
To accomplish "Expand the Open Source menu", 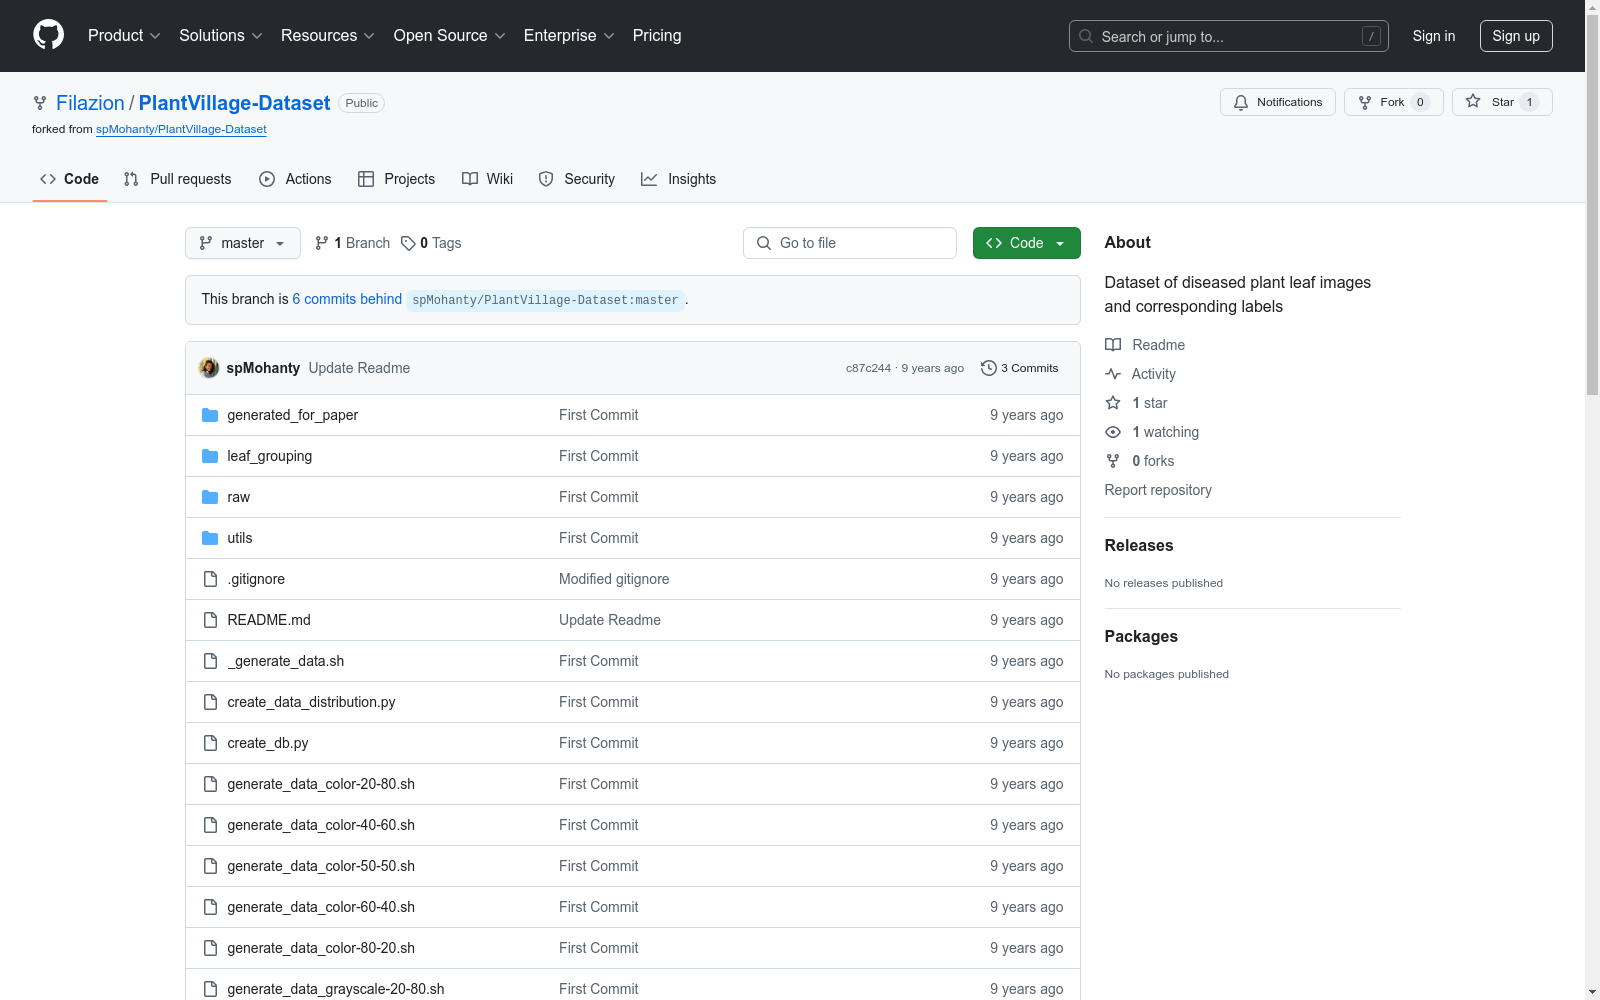I will pyautogui.click(x=450, y=35).
